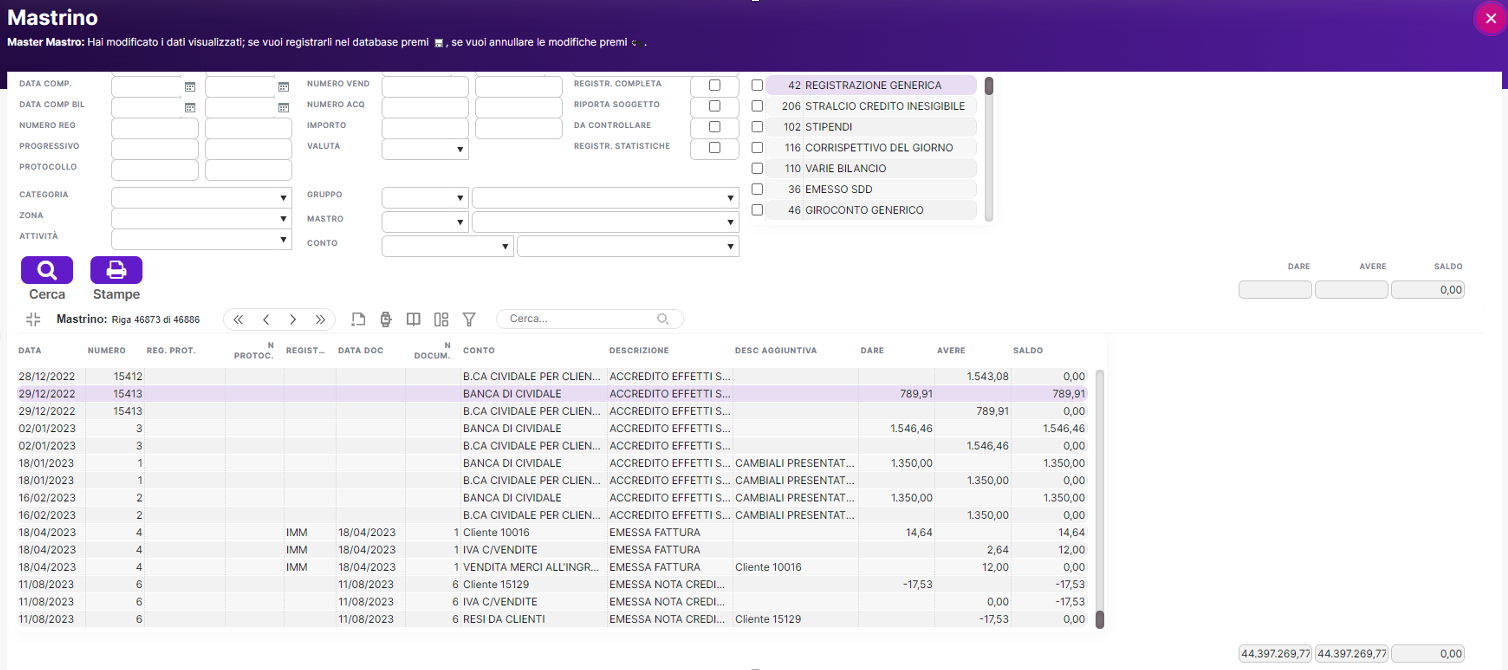The width and height of the screenshot is (1508, 670).
Task: Click the column layout icon in grid toolbar
Action: tap(441, 319)
